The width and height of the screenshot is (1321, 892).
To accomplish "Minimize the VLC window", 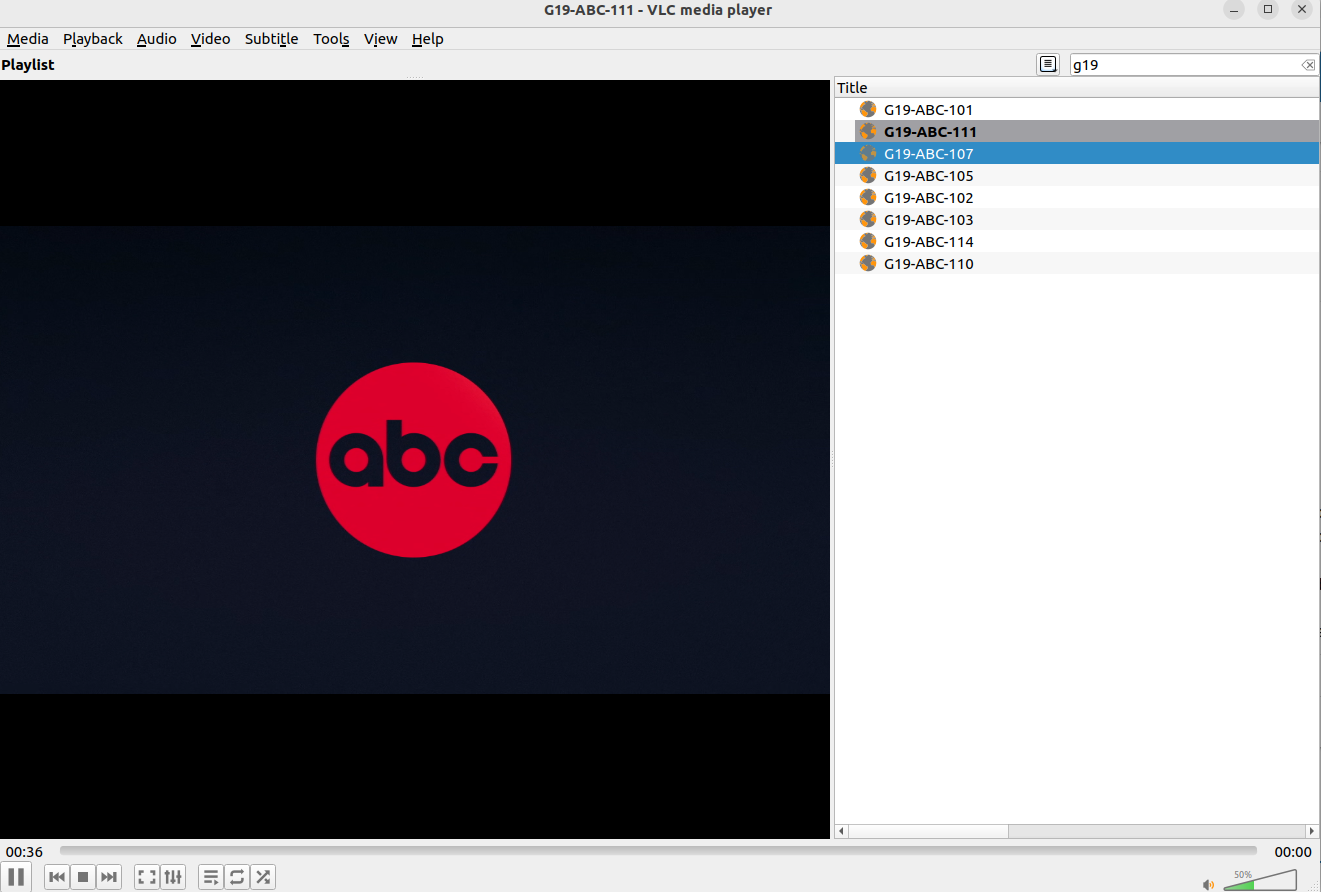I will coord(1236,10).
